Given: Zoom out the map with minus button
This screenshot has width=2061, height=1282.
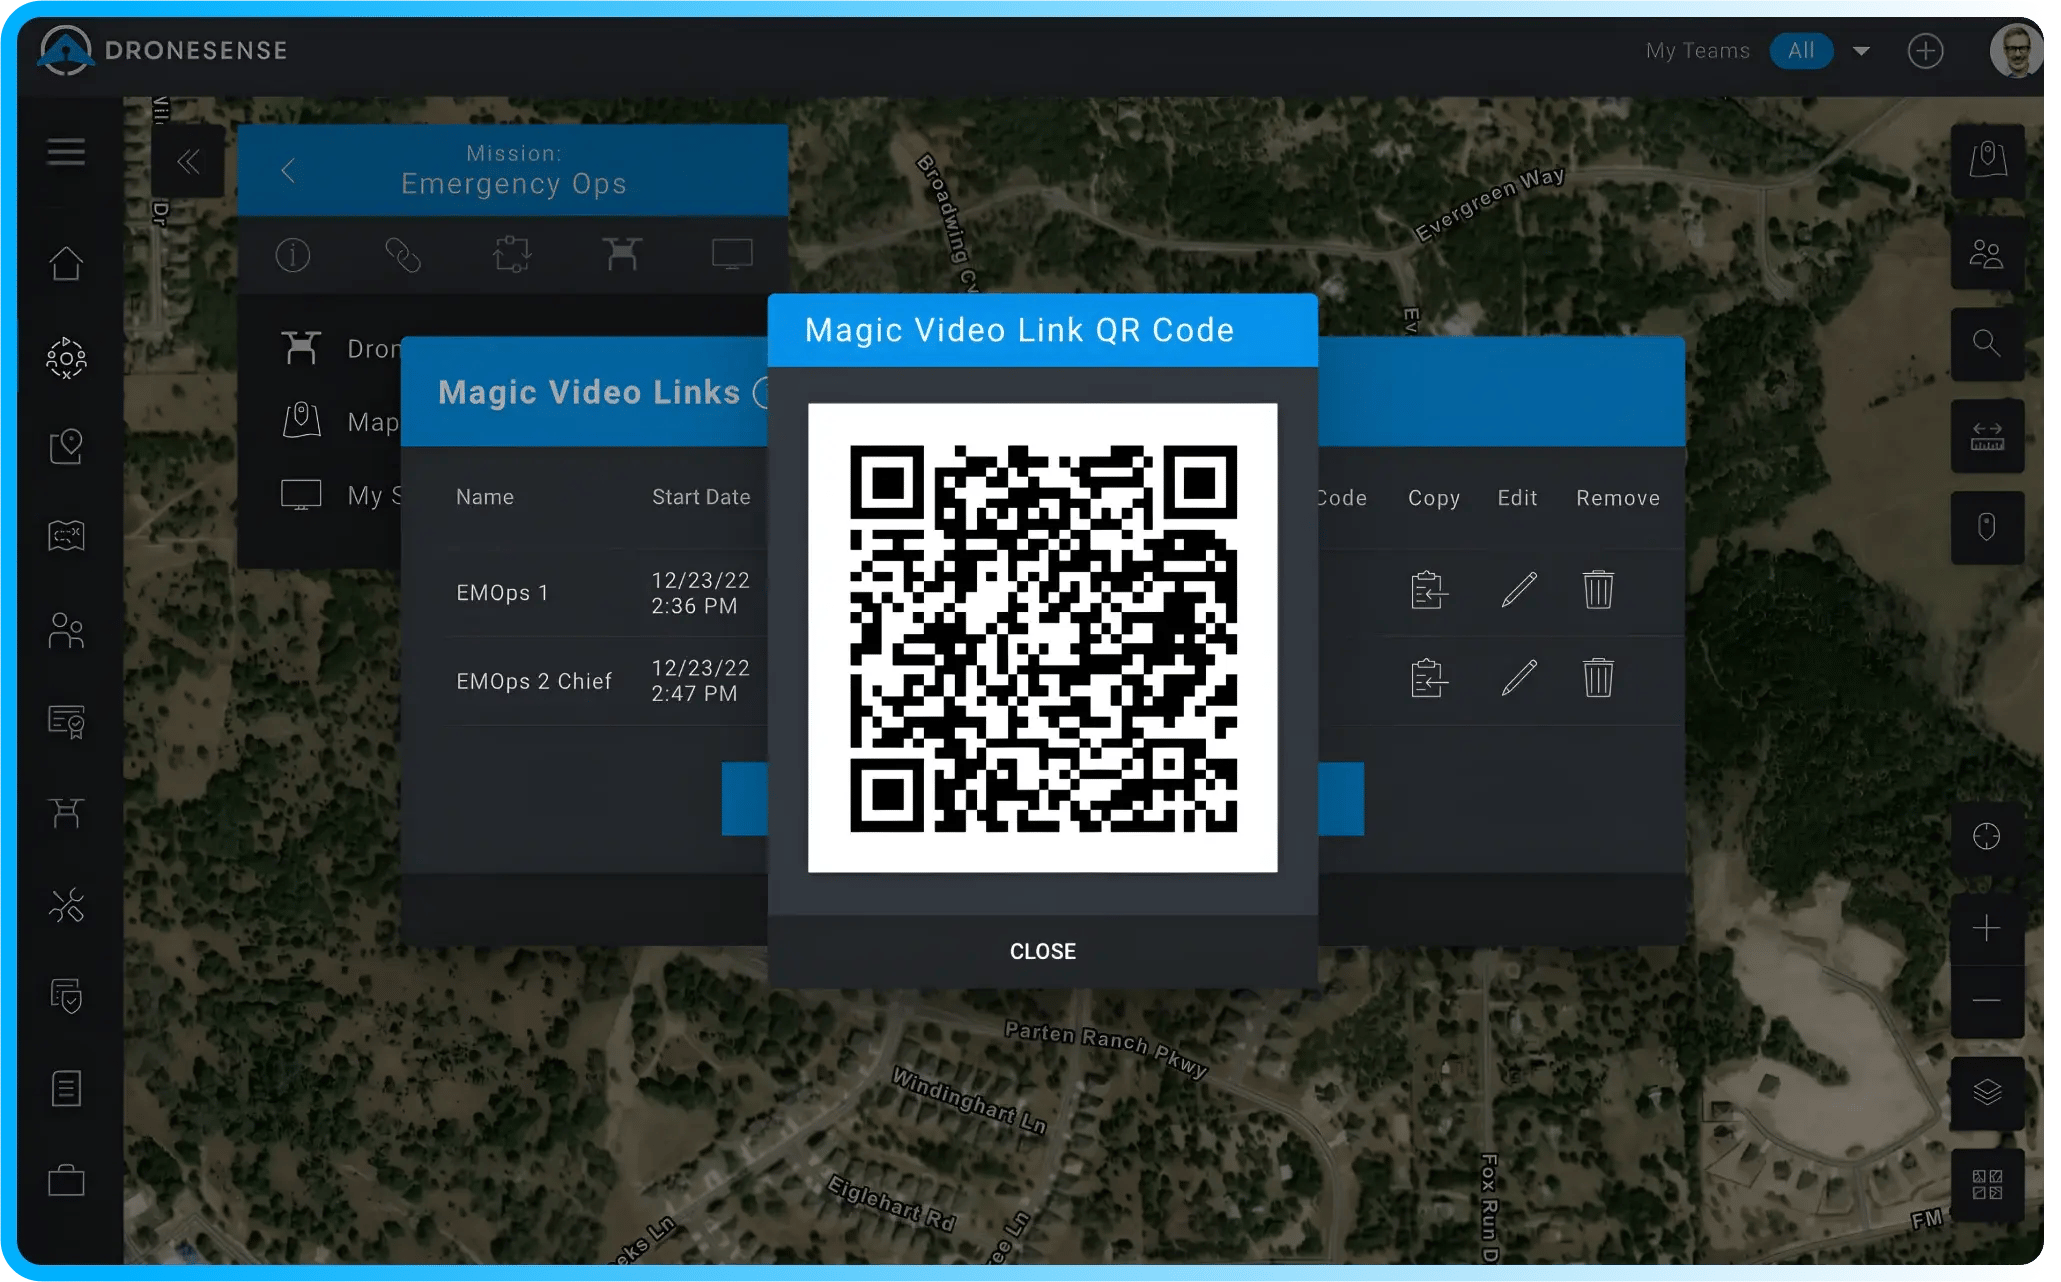Looking at the screenshot, I should [1987, 1001].
